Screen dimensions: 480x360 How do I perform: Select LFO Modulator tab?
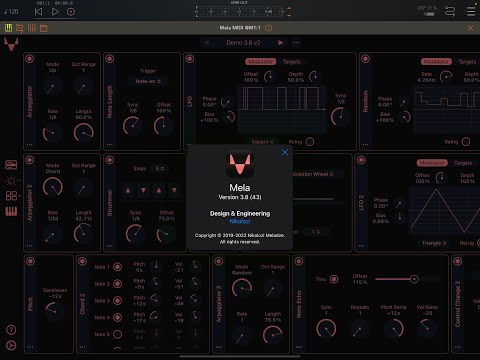pyautogui.click(x=260, y=62)
